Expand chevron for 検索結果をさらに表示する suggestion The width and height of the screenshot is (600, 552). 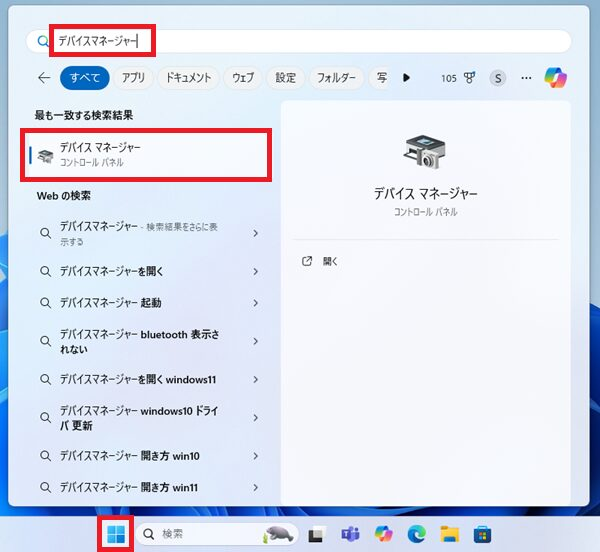click(256, 233)
